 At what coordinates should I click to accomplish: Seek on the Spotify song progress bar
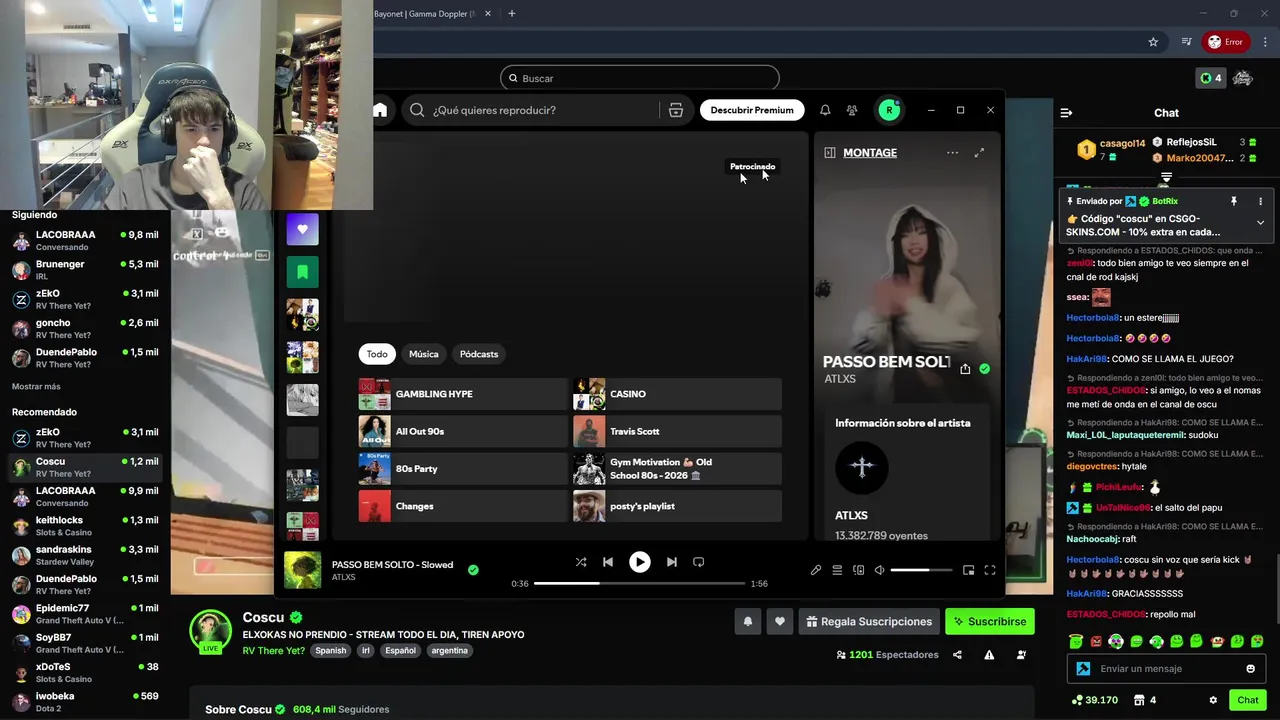[640, 583]
